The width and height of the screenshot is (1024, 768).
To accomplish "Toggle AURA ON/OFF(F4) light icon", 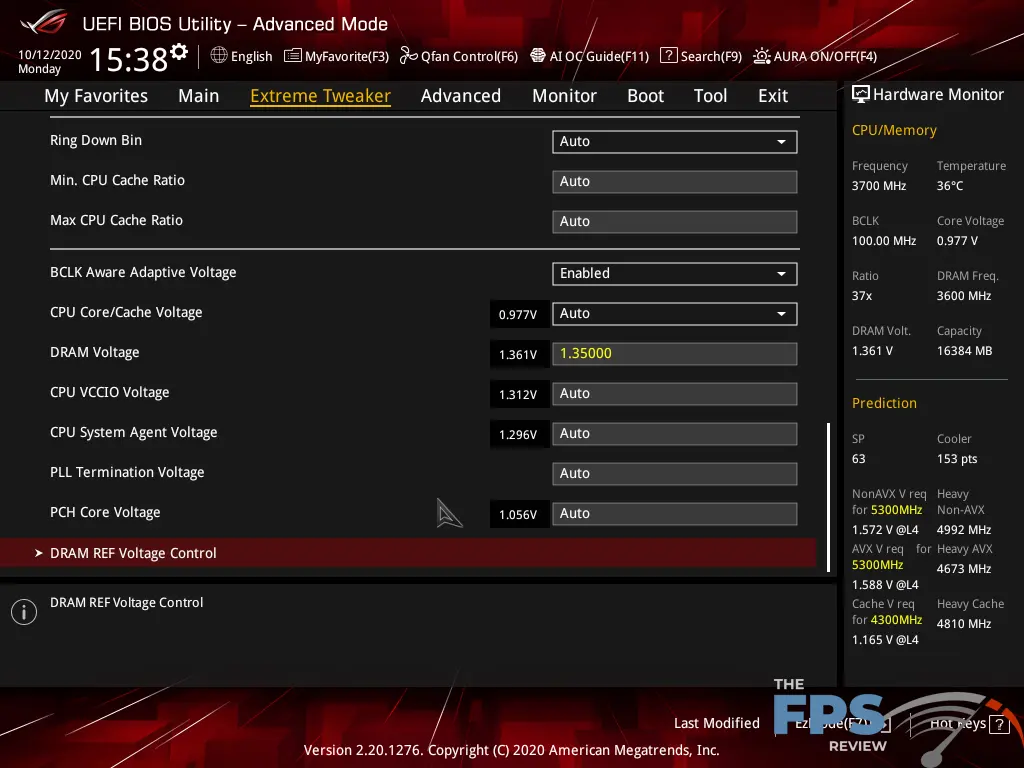I will pos(761,56).
